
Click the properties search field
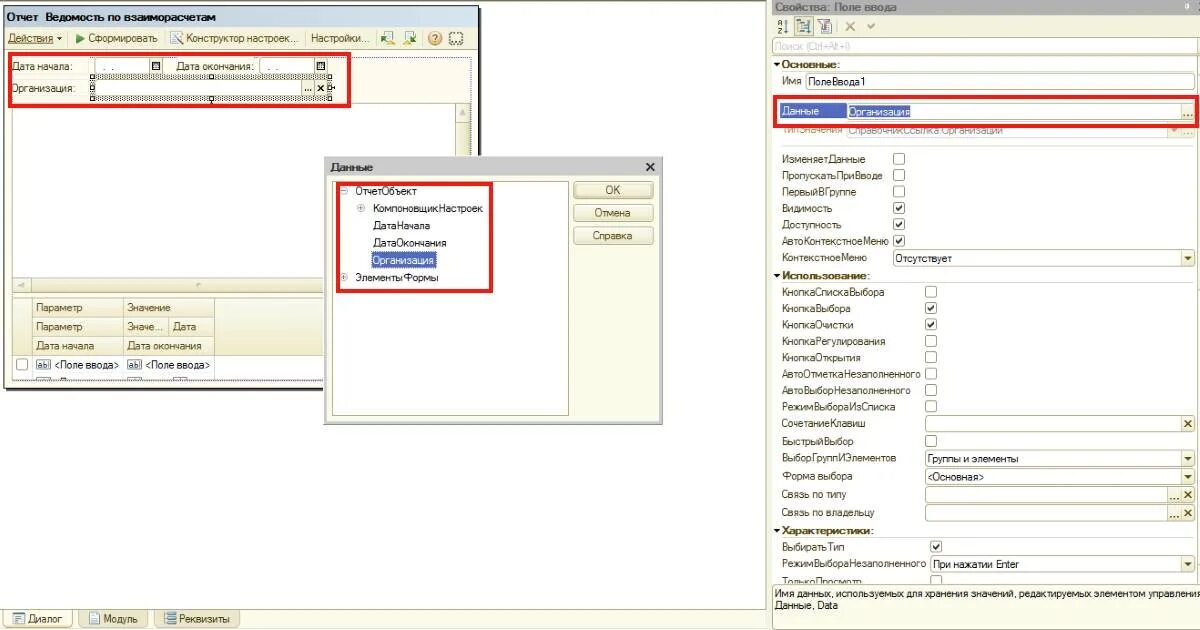tap(985, 46)
